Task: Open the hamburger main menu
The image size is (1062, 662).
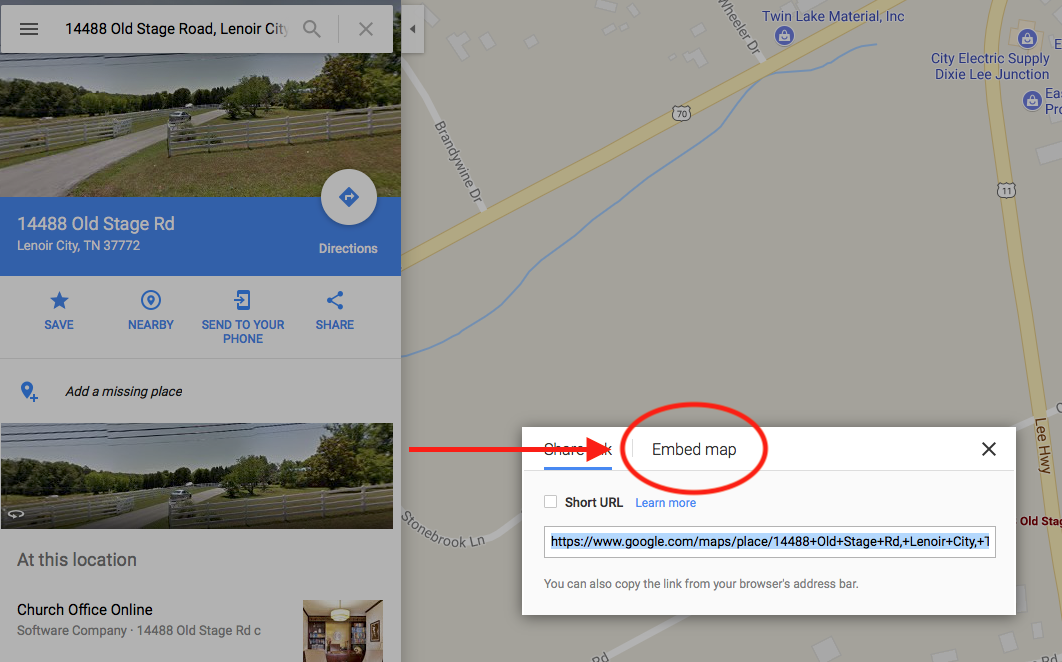Action: [28, 29]
